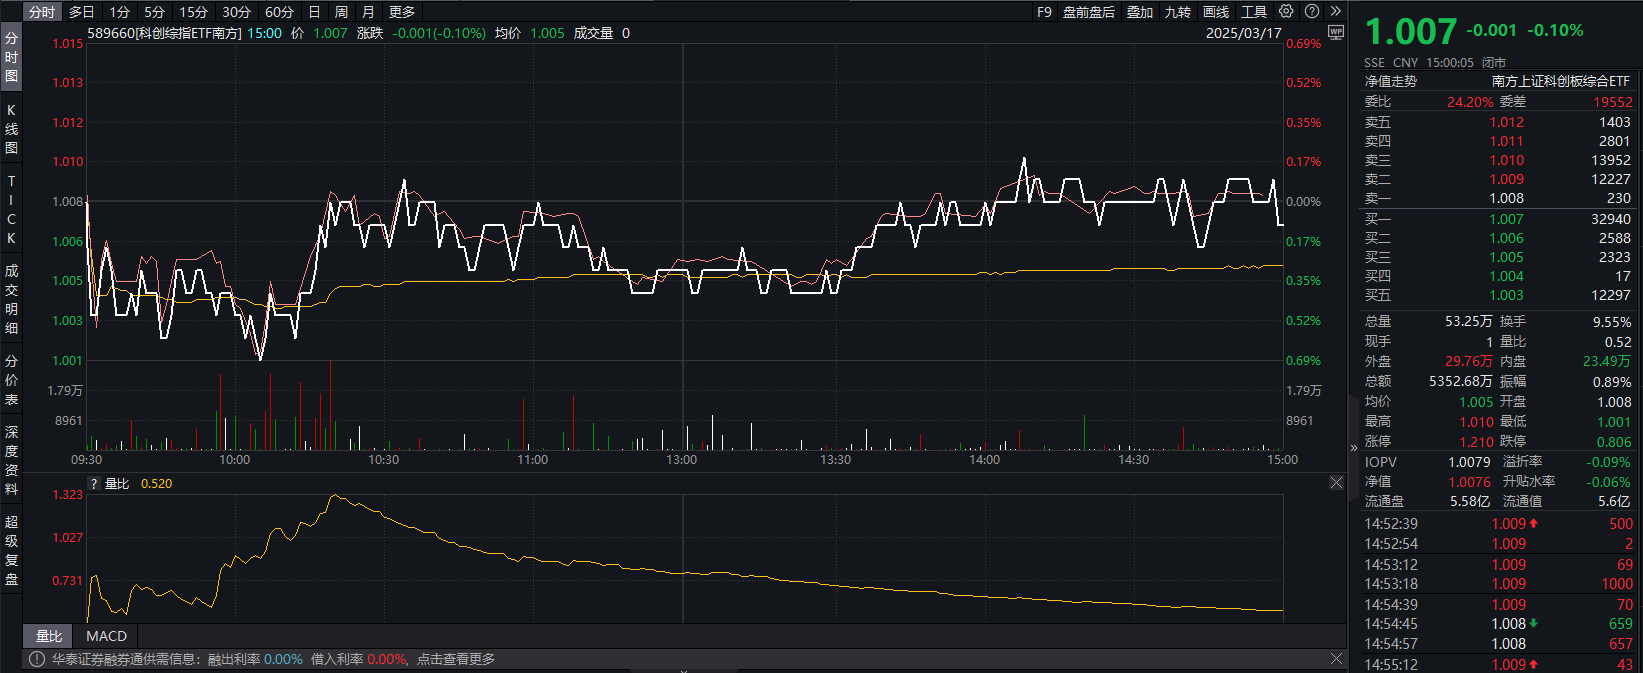Viewport: 1643px width, 673px height.
Task: Click the 总量 value 53.25万
Action: pos(1469,321)
